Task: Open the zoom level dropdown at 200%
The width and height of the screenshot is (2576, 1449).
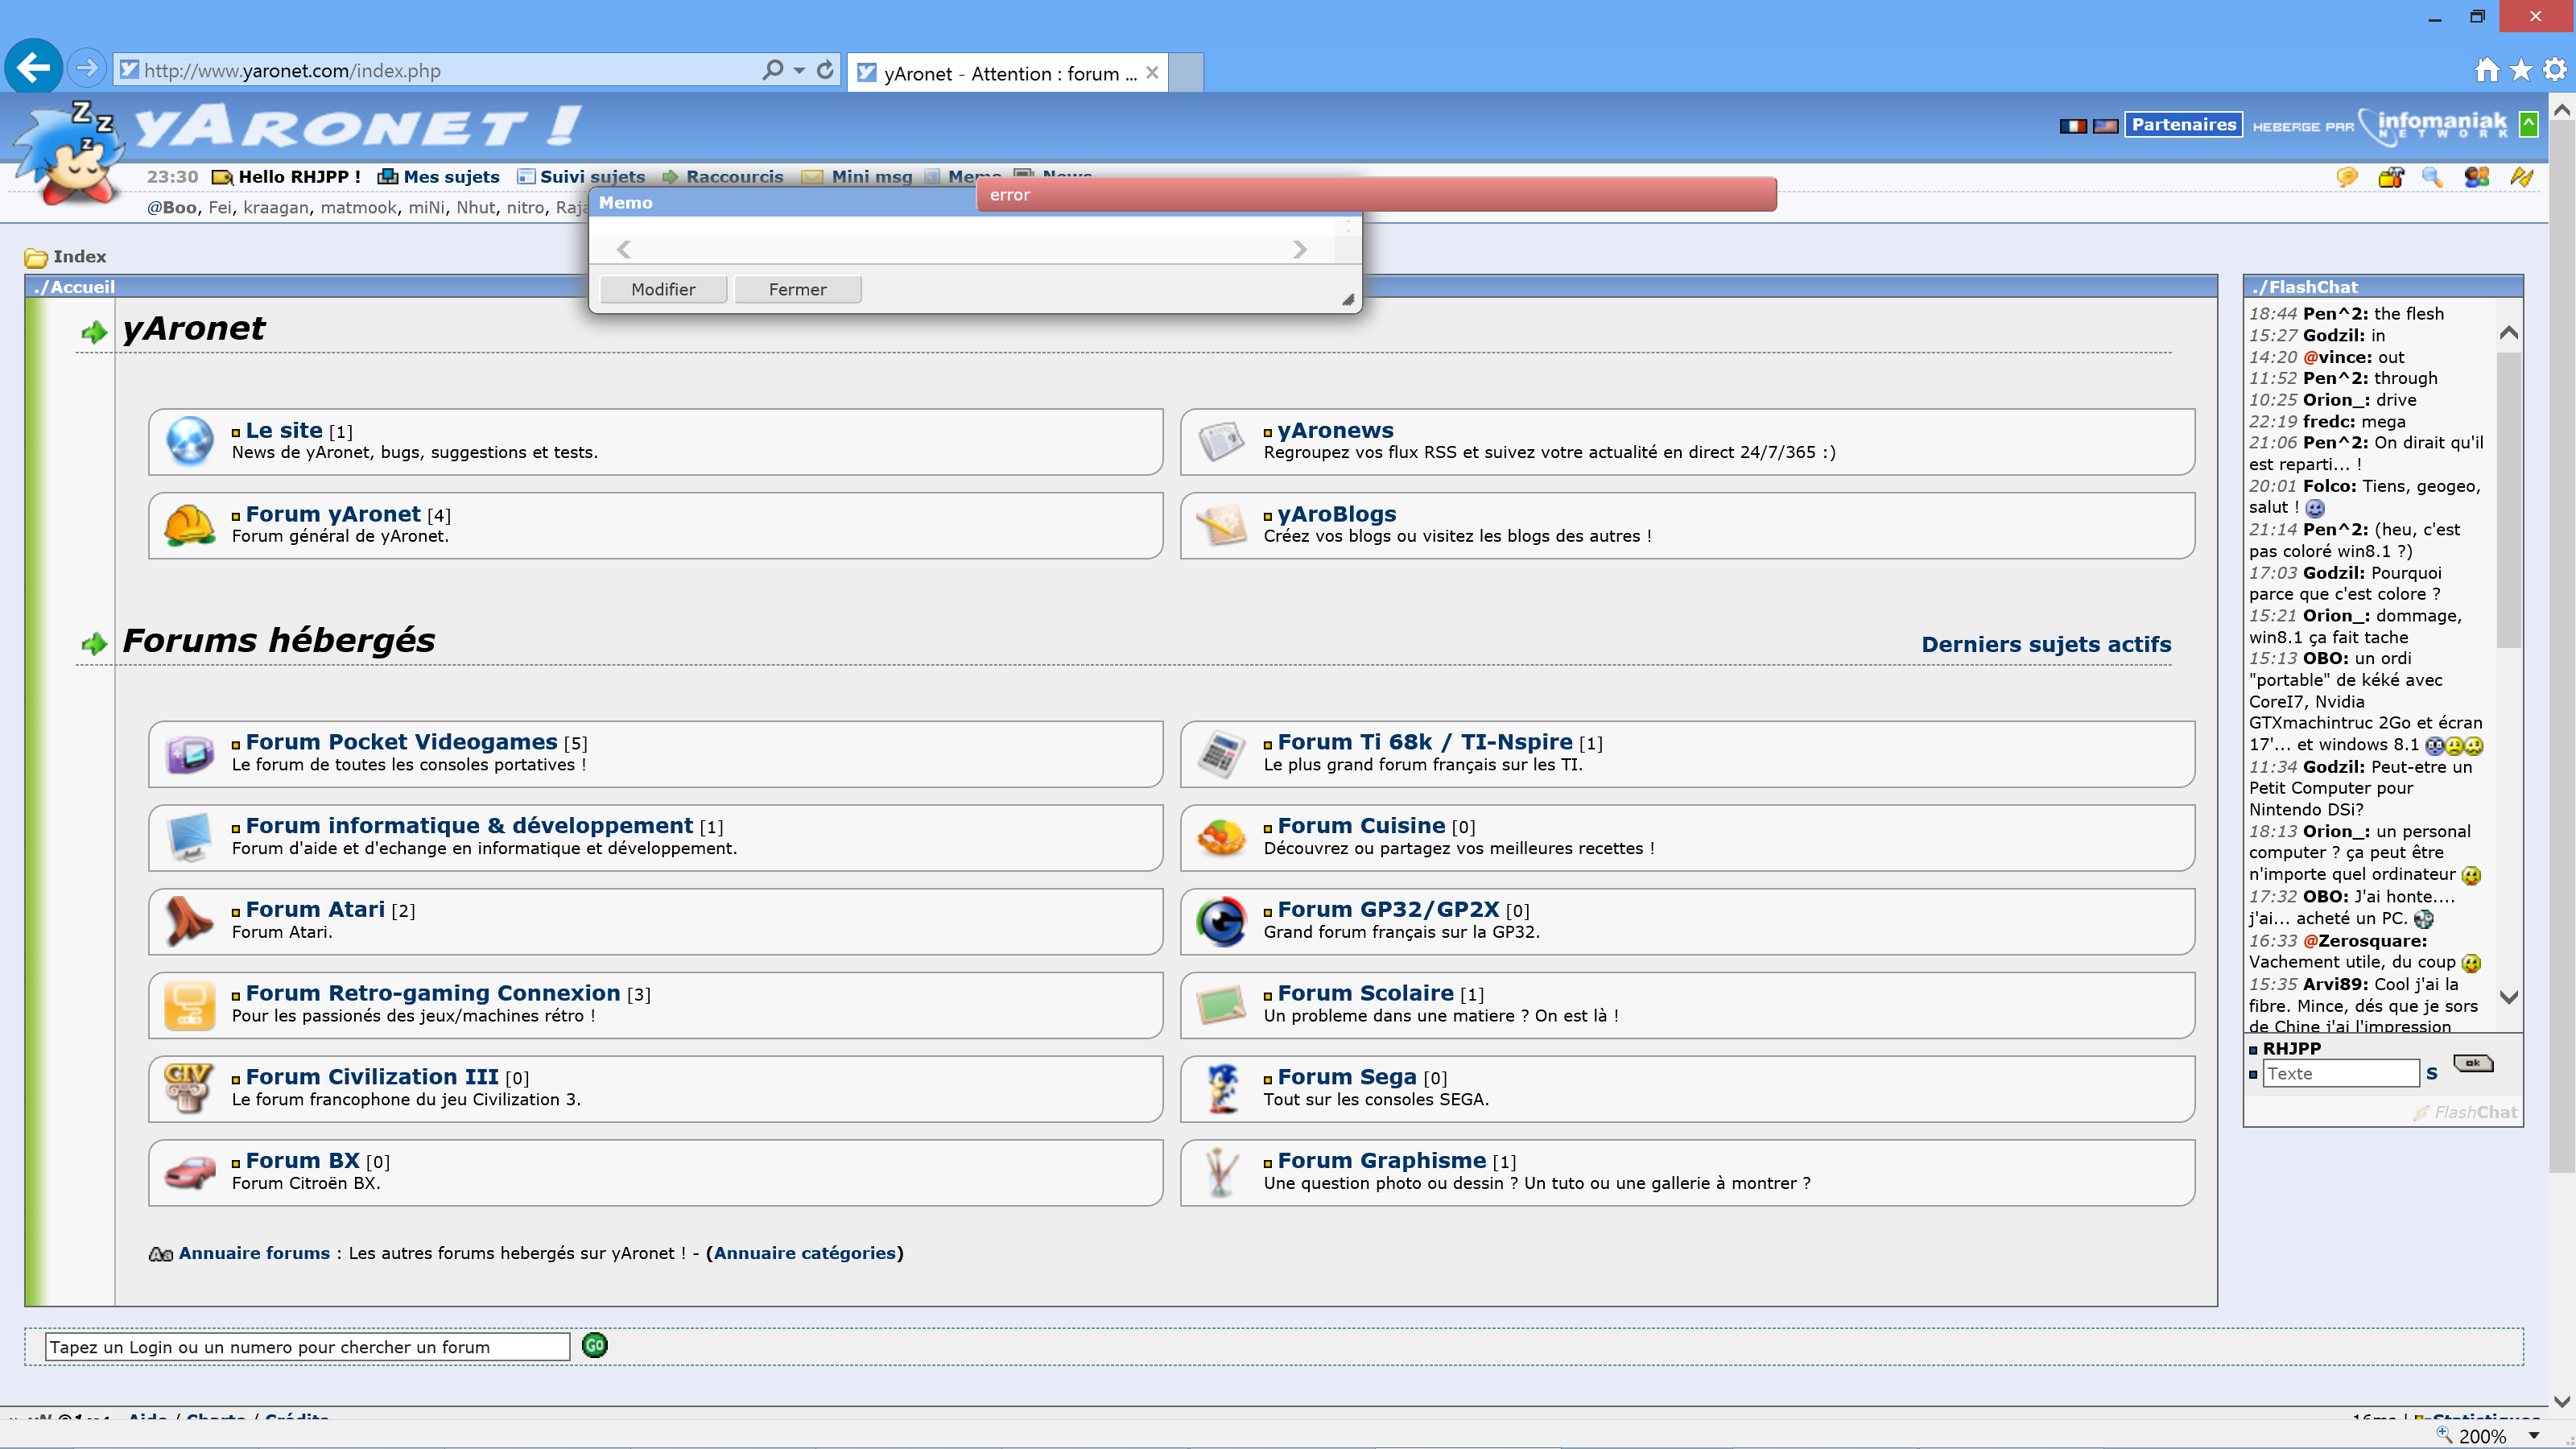Action: tap(2534, 1435)
